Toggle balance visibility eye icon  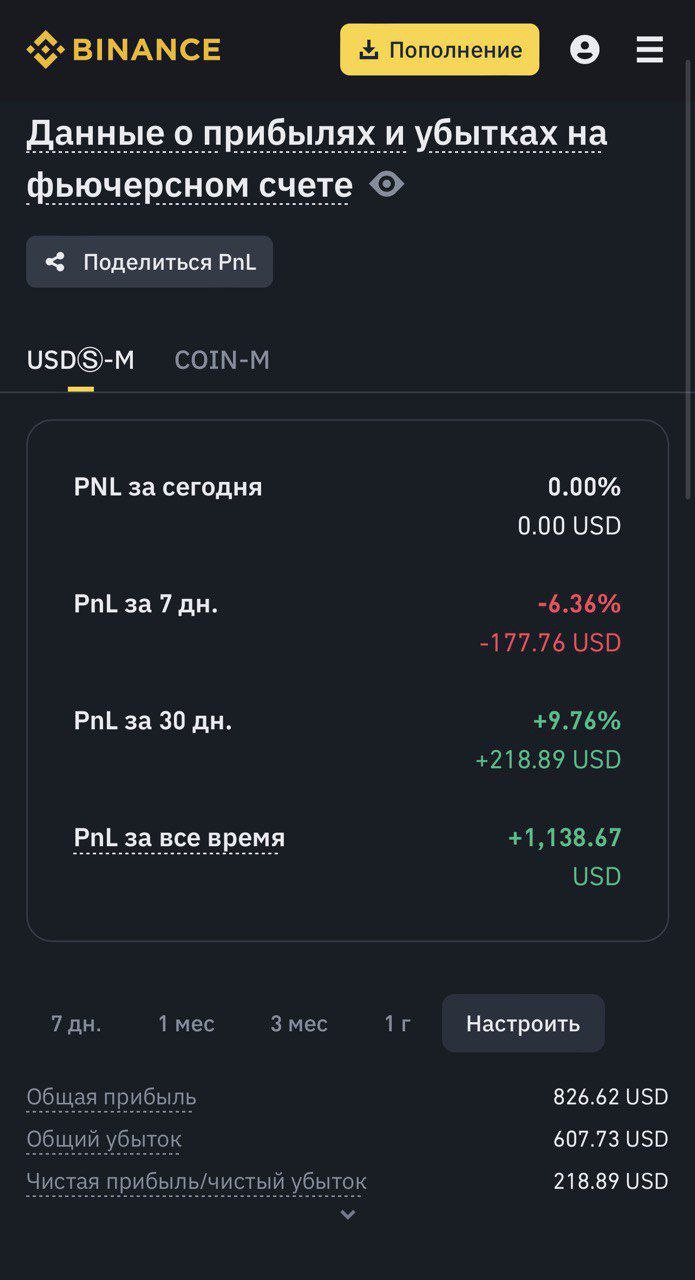pyautogui.click(x=387, y=185)
